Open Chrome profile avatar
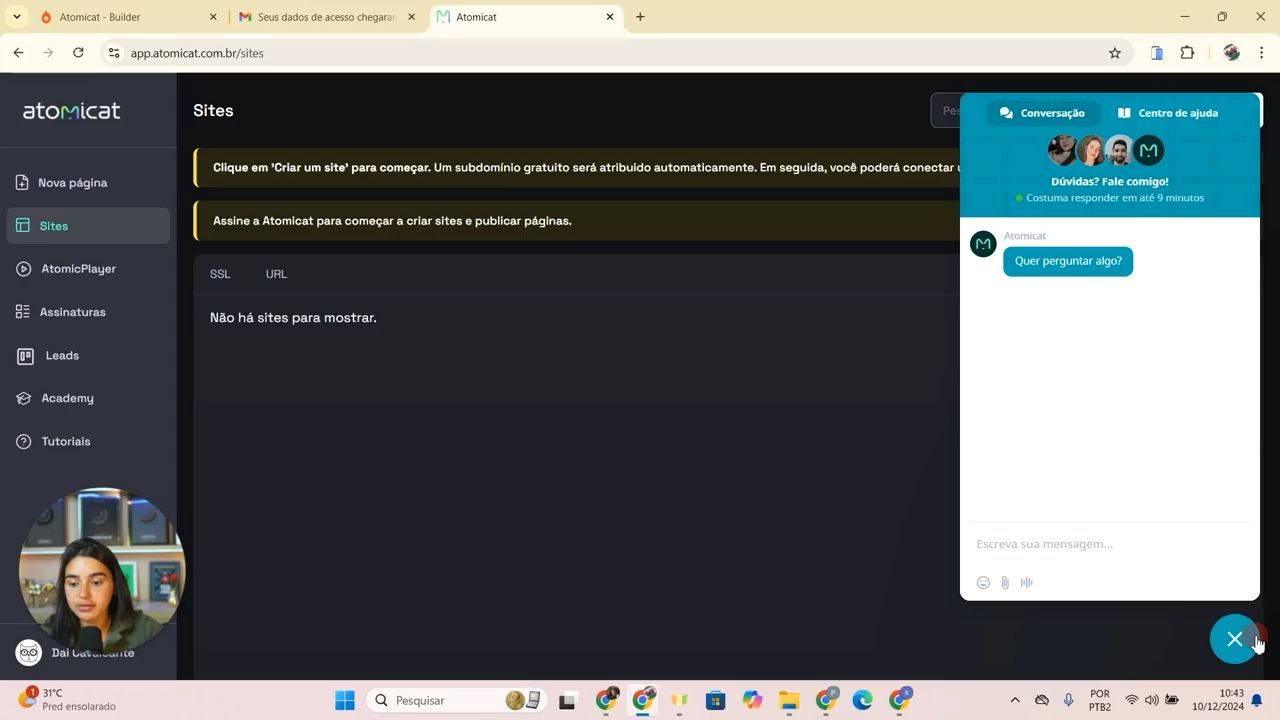 (x=1231, y=53)
